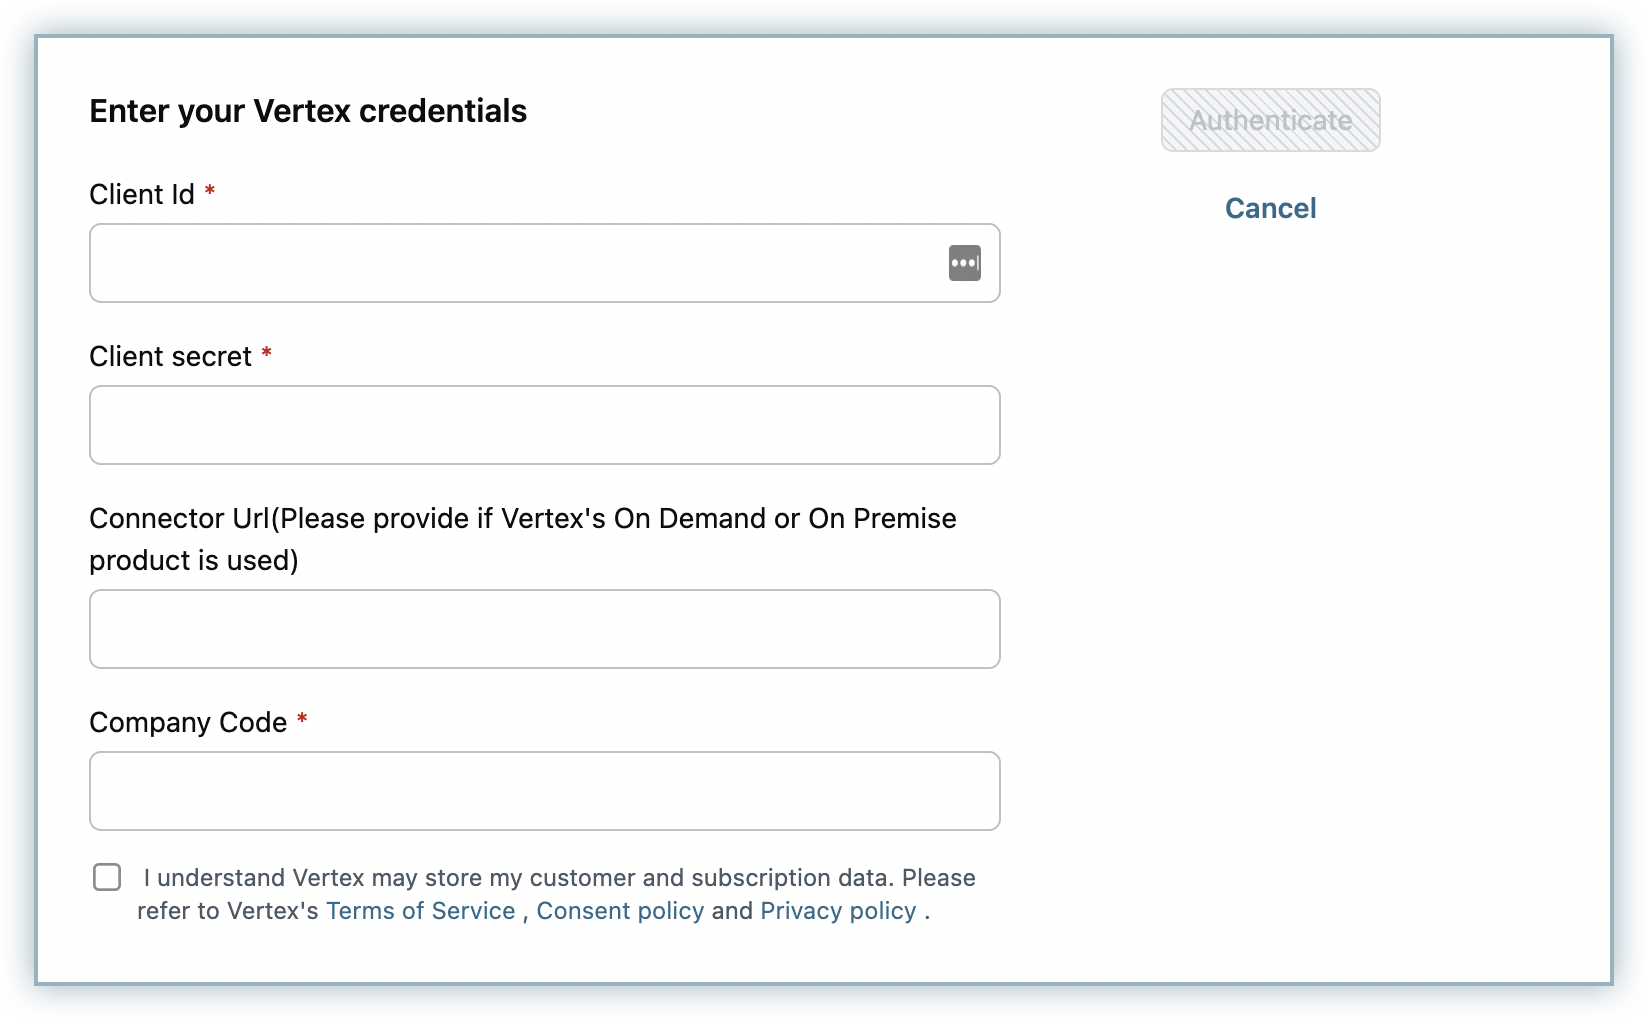Click the required asterisk beside Client secret
The height and width of the screenshot is (1020, 1648).
click(267, 353)
